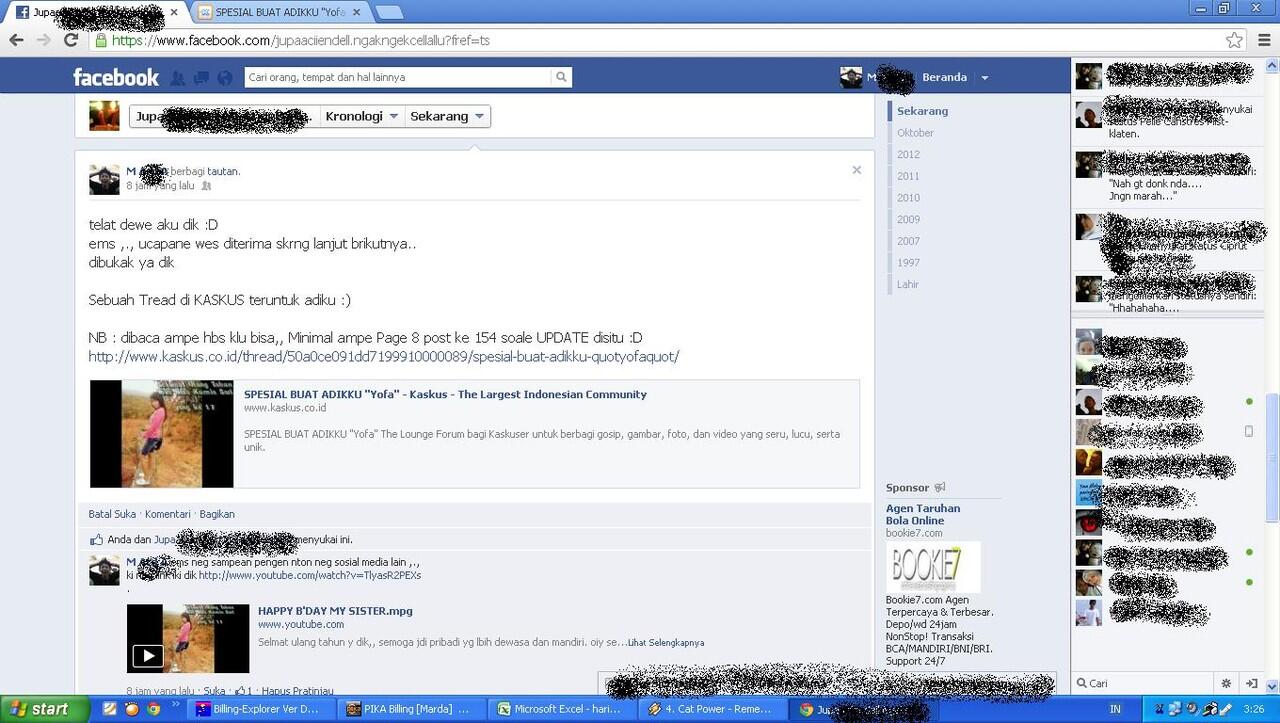Focus chat Cari search field

pos(1143,683)
